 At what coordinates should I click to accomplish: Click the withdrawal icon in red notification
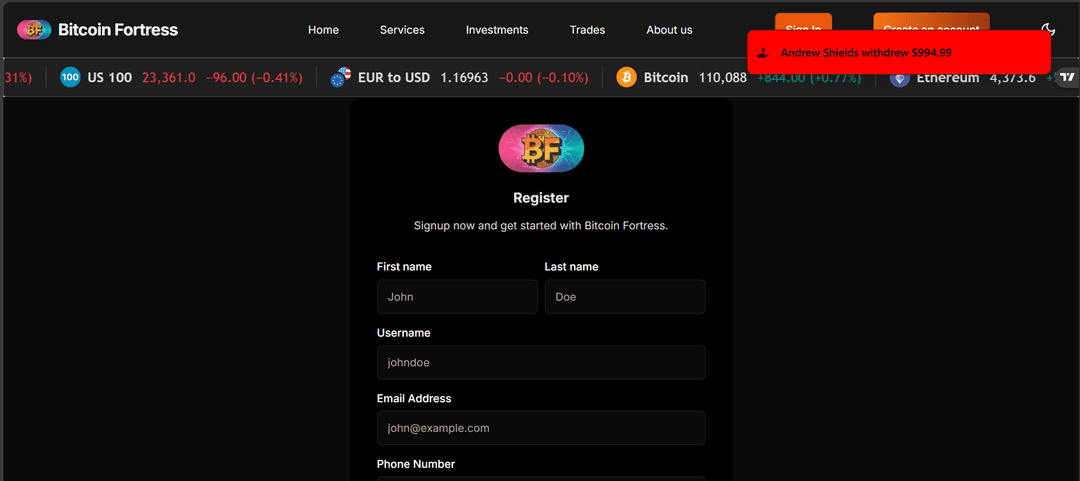[763, 53]
